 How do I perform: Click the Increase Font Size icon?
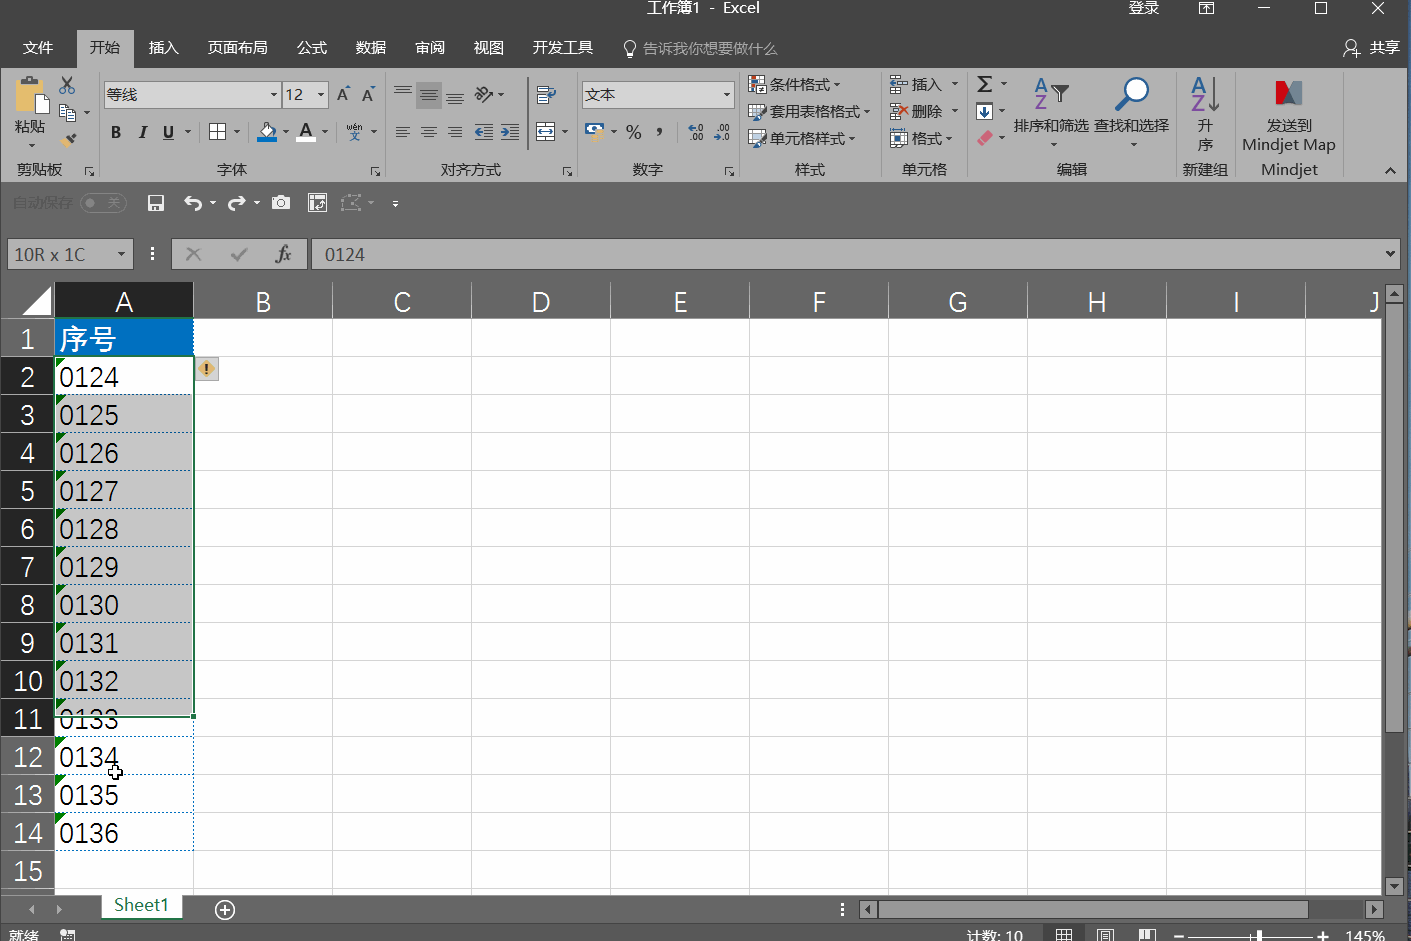343,94
